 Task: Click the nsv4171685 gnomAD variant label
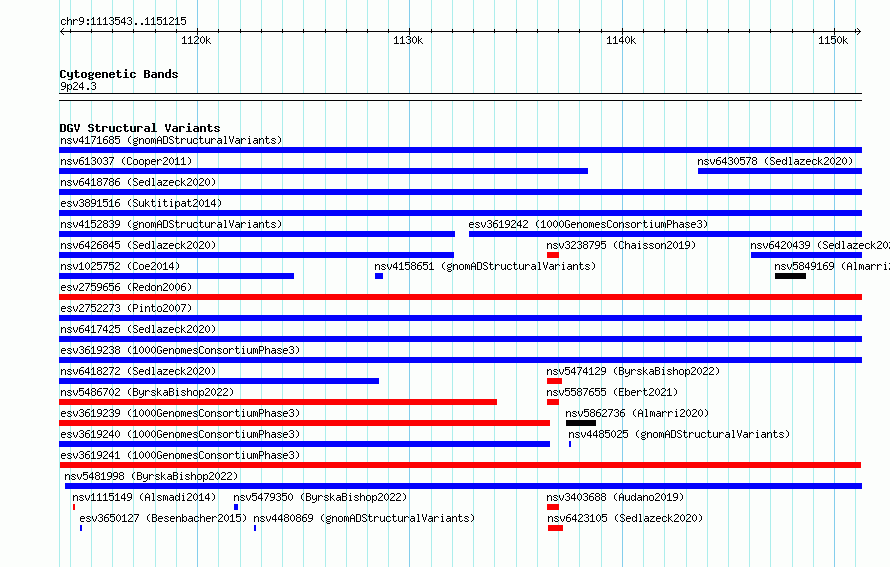point(171,140)
